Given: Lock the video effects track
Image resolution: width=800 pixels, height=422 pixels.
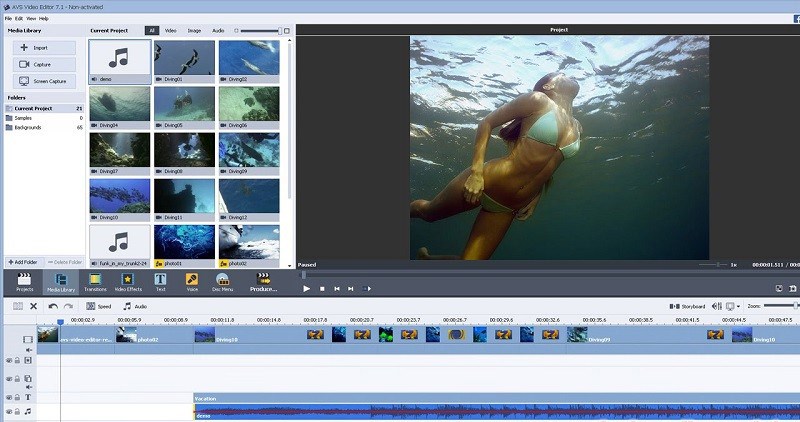Looking at the screenshot, I should coord(17,360).
